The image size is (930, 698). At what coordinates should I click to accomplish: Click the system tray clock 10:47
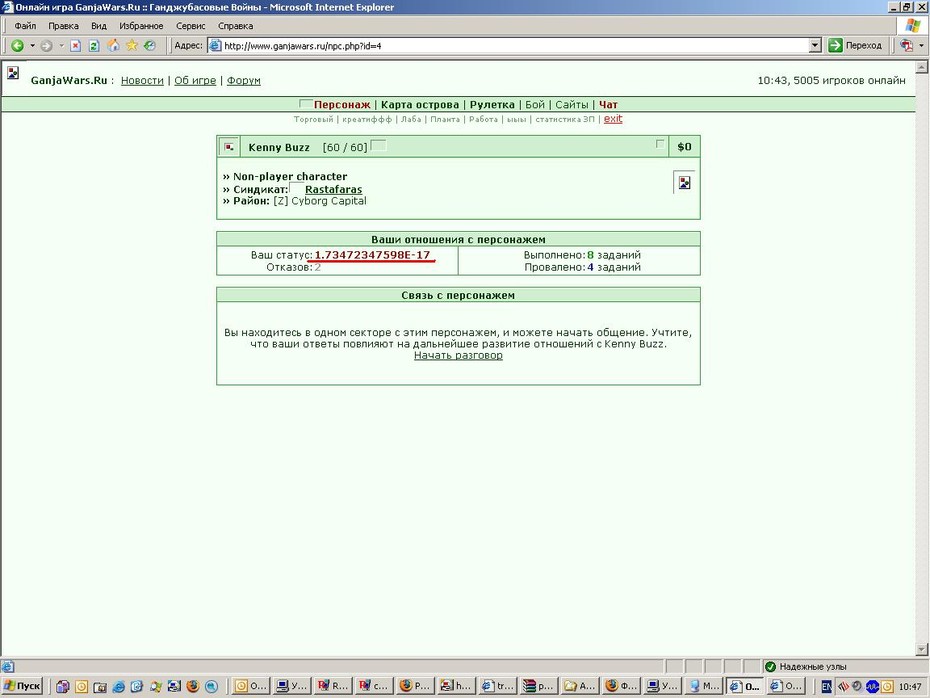tap(910, 687)
